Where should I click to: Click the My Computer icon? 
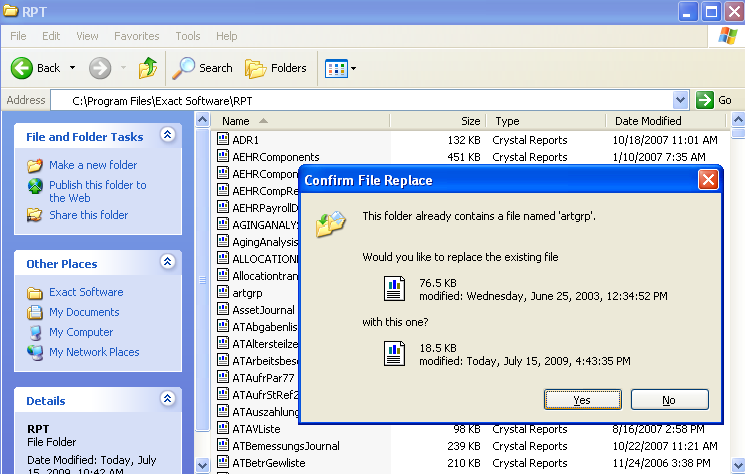pos(35,332)
